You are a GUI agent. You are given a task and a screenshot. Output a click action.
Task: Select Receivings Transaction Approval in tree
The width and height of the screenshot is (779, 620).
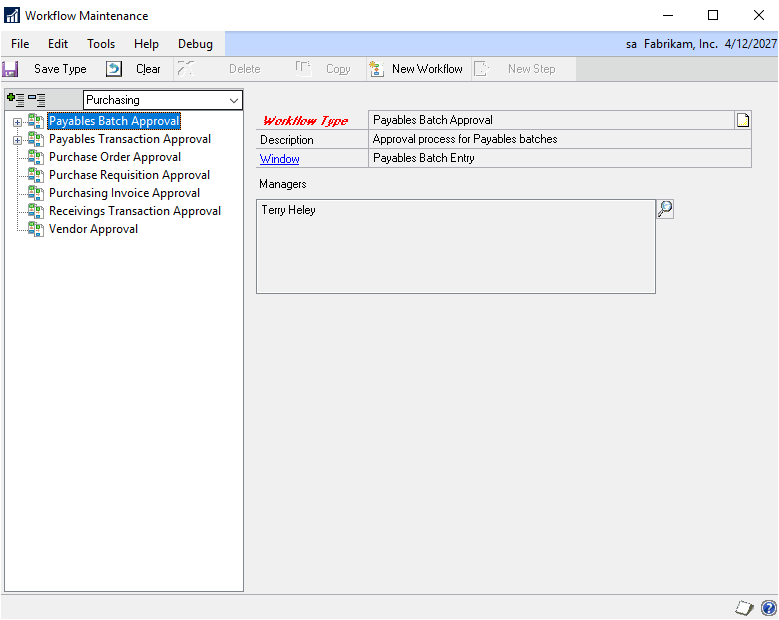pos(135,211)
